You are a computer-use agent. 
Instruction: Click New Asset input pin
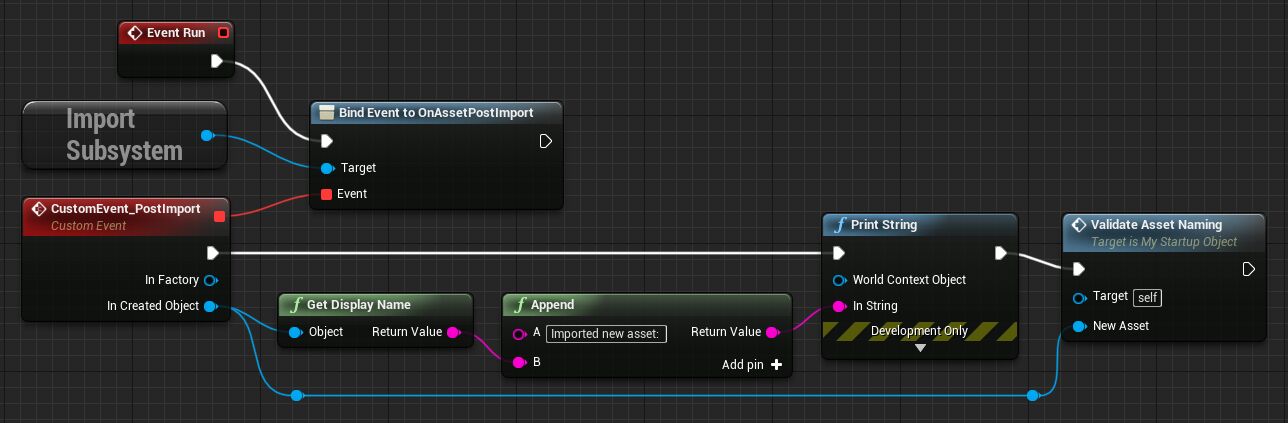[1079, 326]
